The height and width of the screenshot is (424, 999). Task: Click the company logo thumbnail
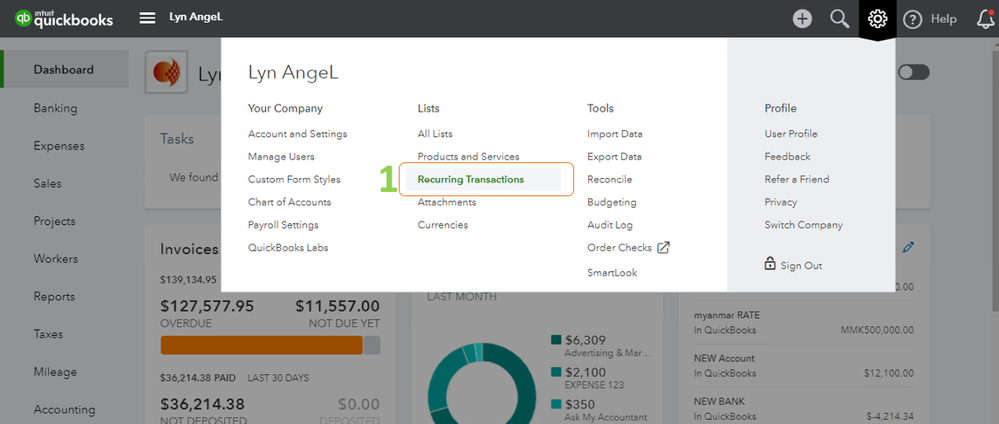pos(166,73)
